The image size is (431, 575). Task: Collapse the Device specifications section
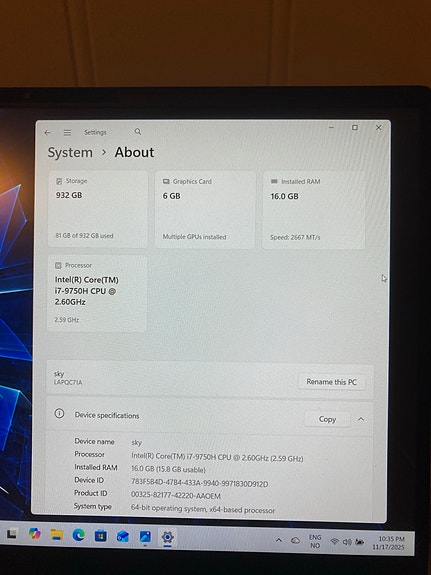pyautogui.click(x=361, y=419)
